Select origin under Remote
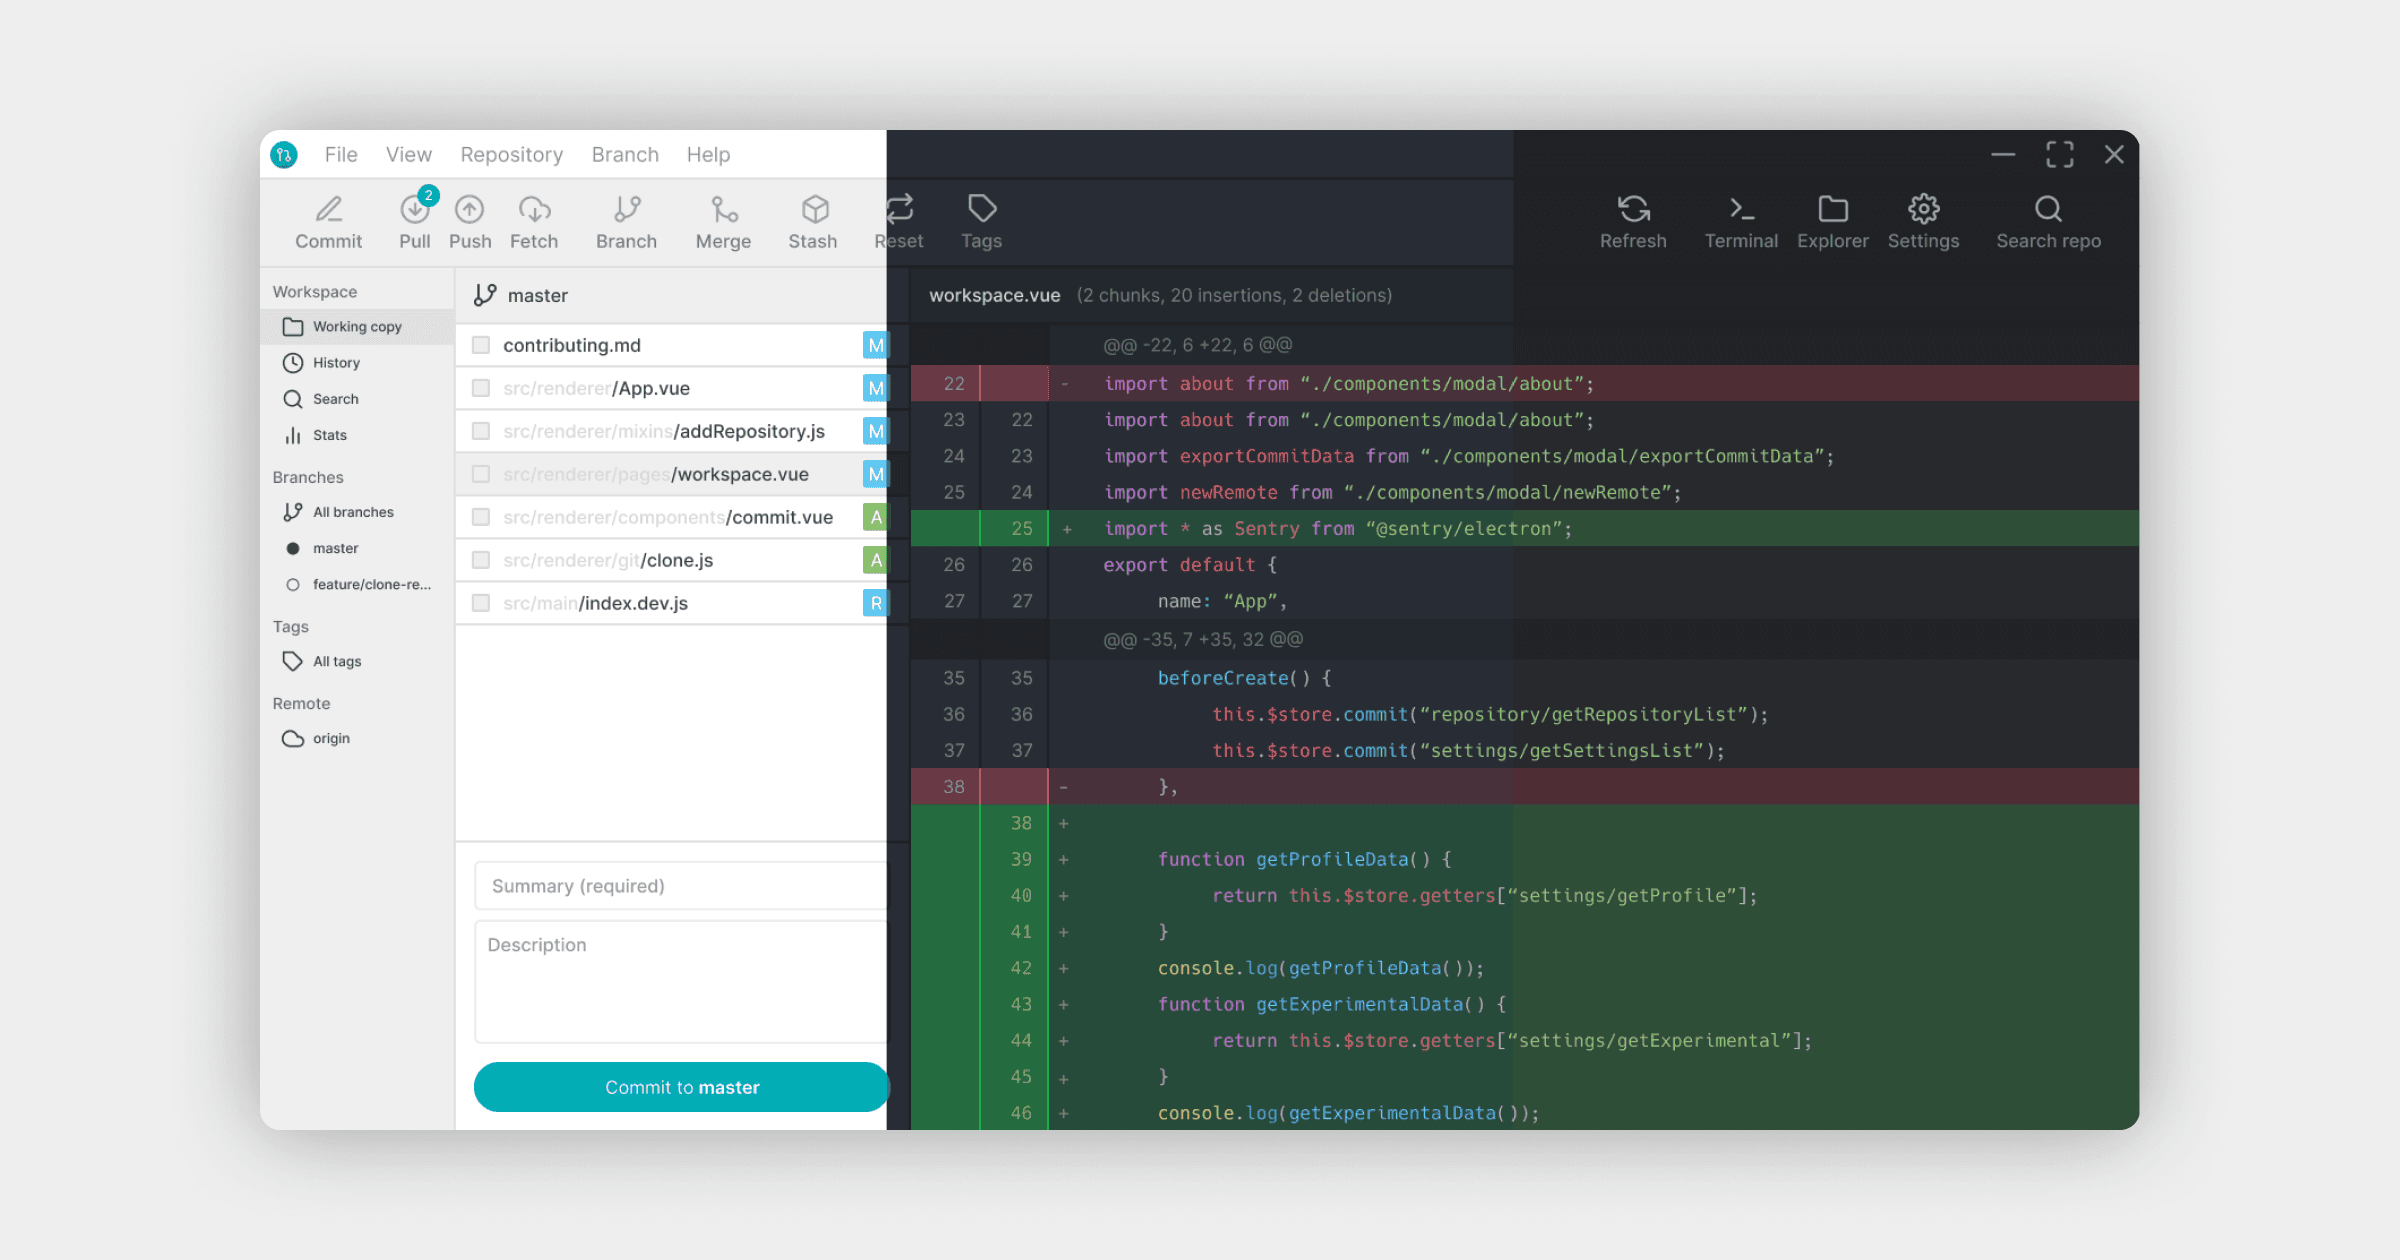Screen dimensions: 2400x1260 click(x=330, y=739)
